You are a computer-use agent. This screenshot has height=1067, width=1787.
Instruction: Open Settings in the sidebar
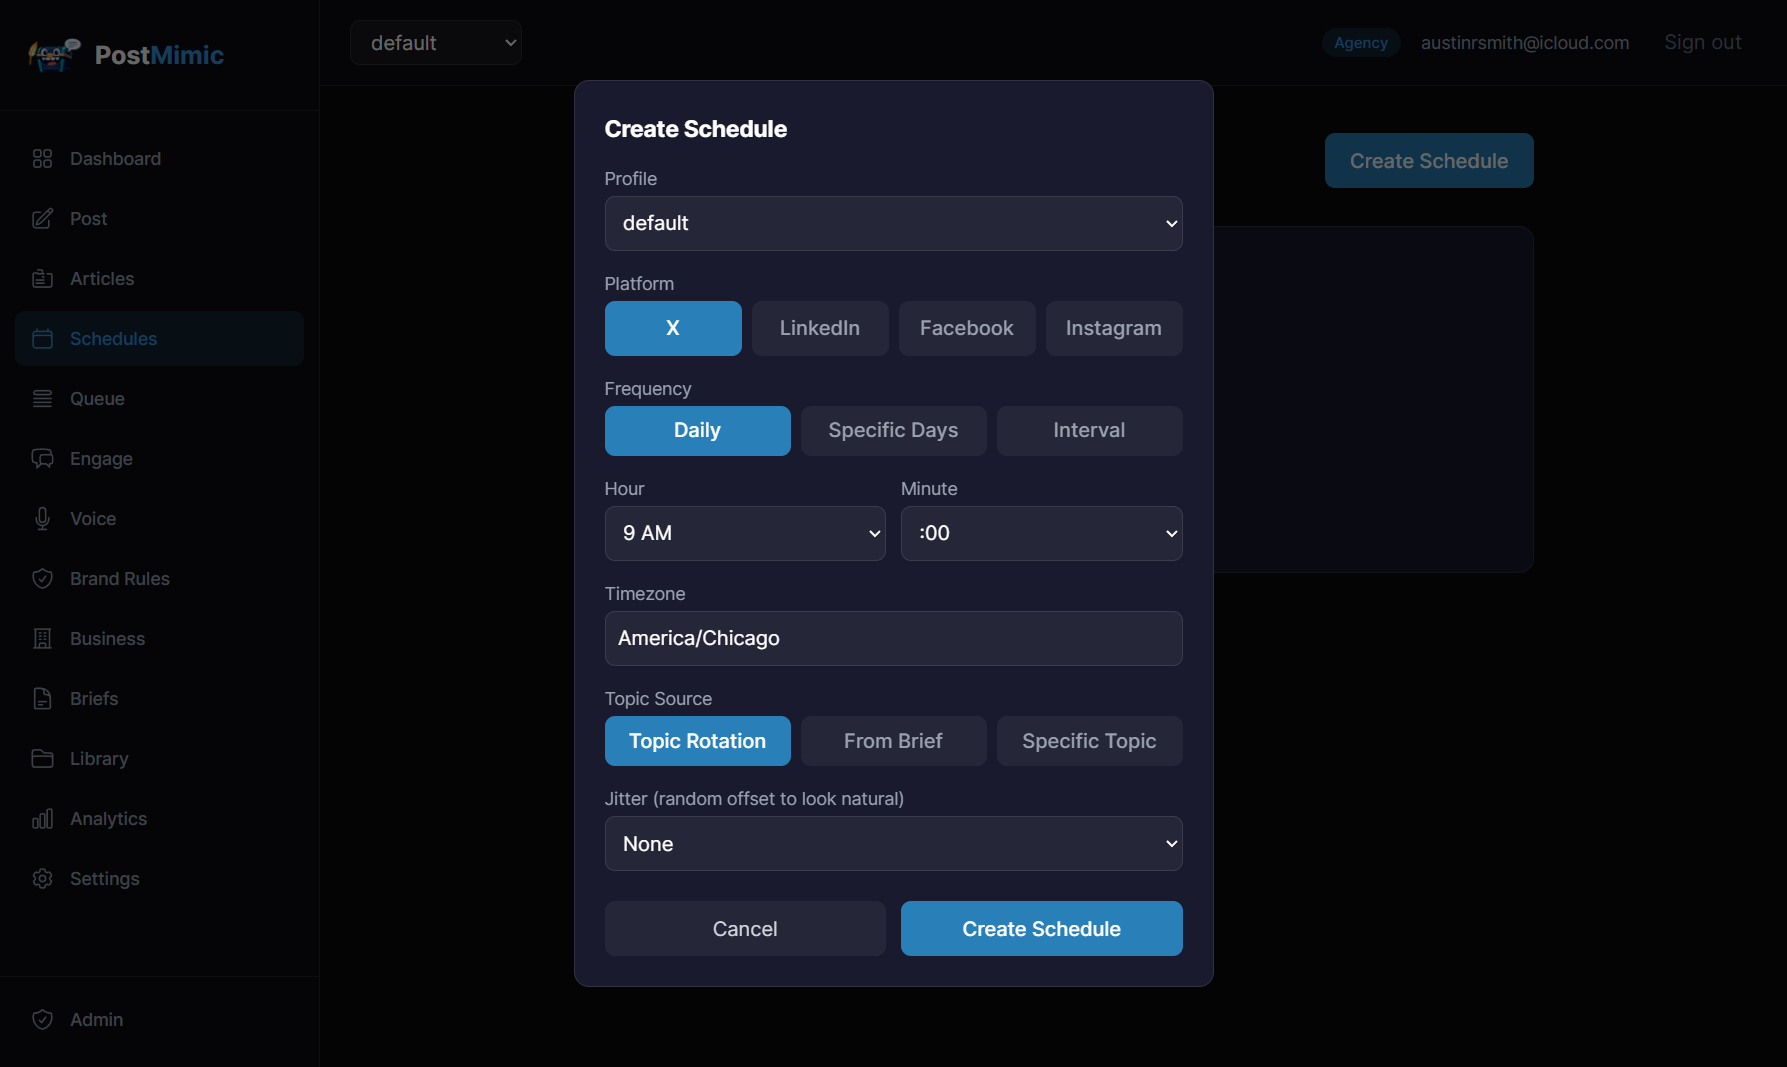[x=160, y=879]
